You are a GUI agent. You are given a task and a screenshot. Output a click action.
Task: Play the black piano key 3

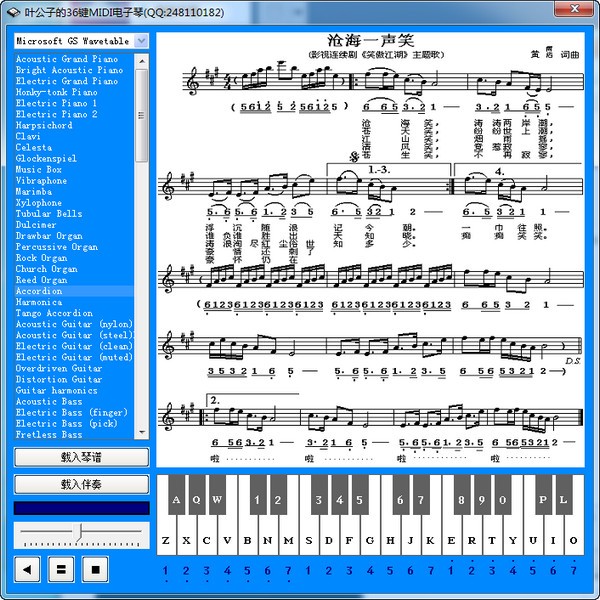pyautogui.click(x=319, y=495)
